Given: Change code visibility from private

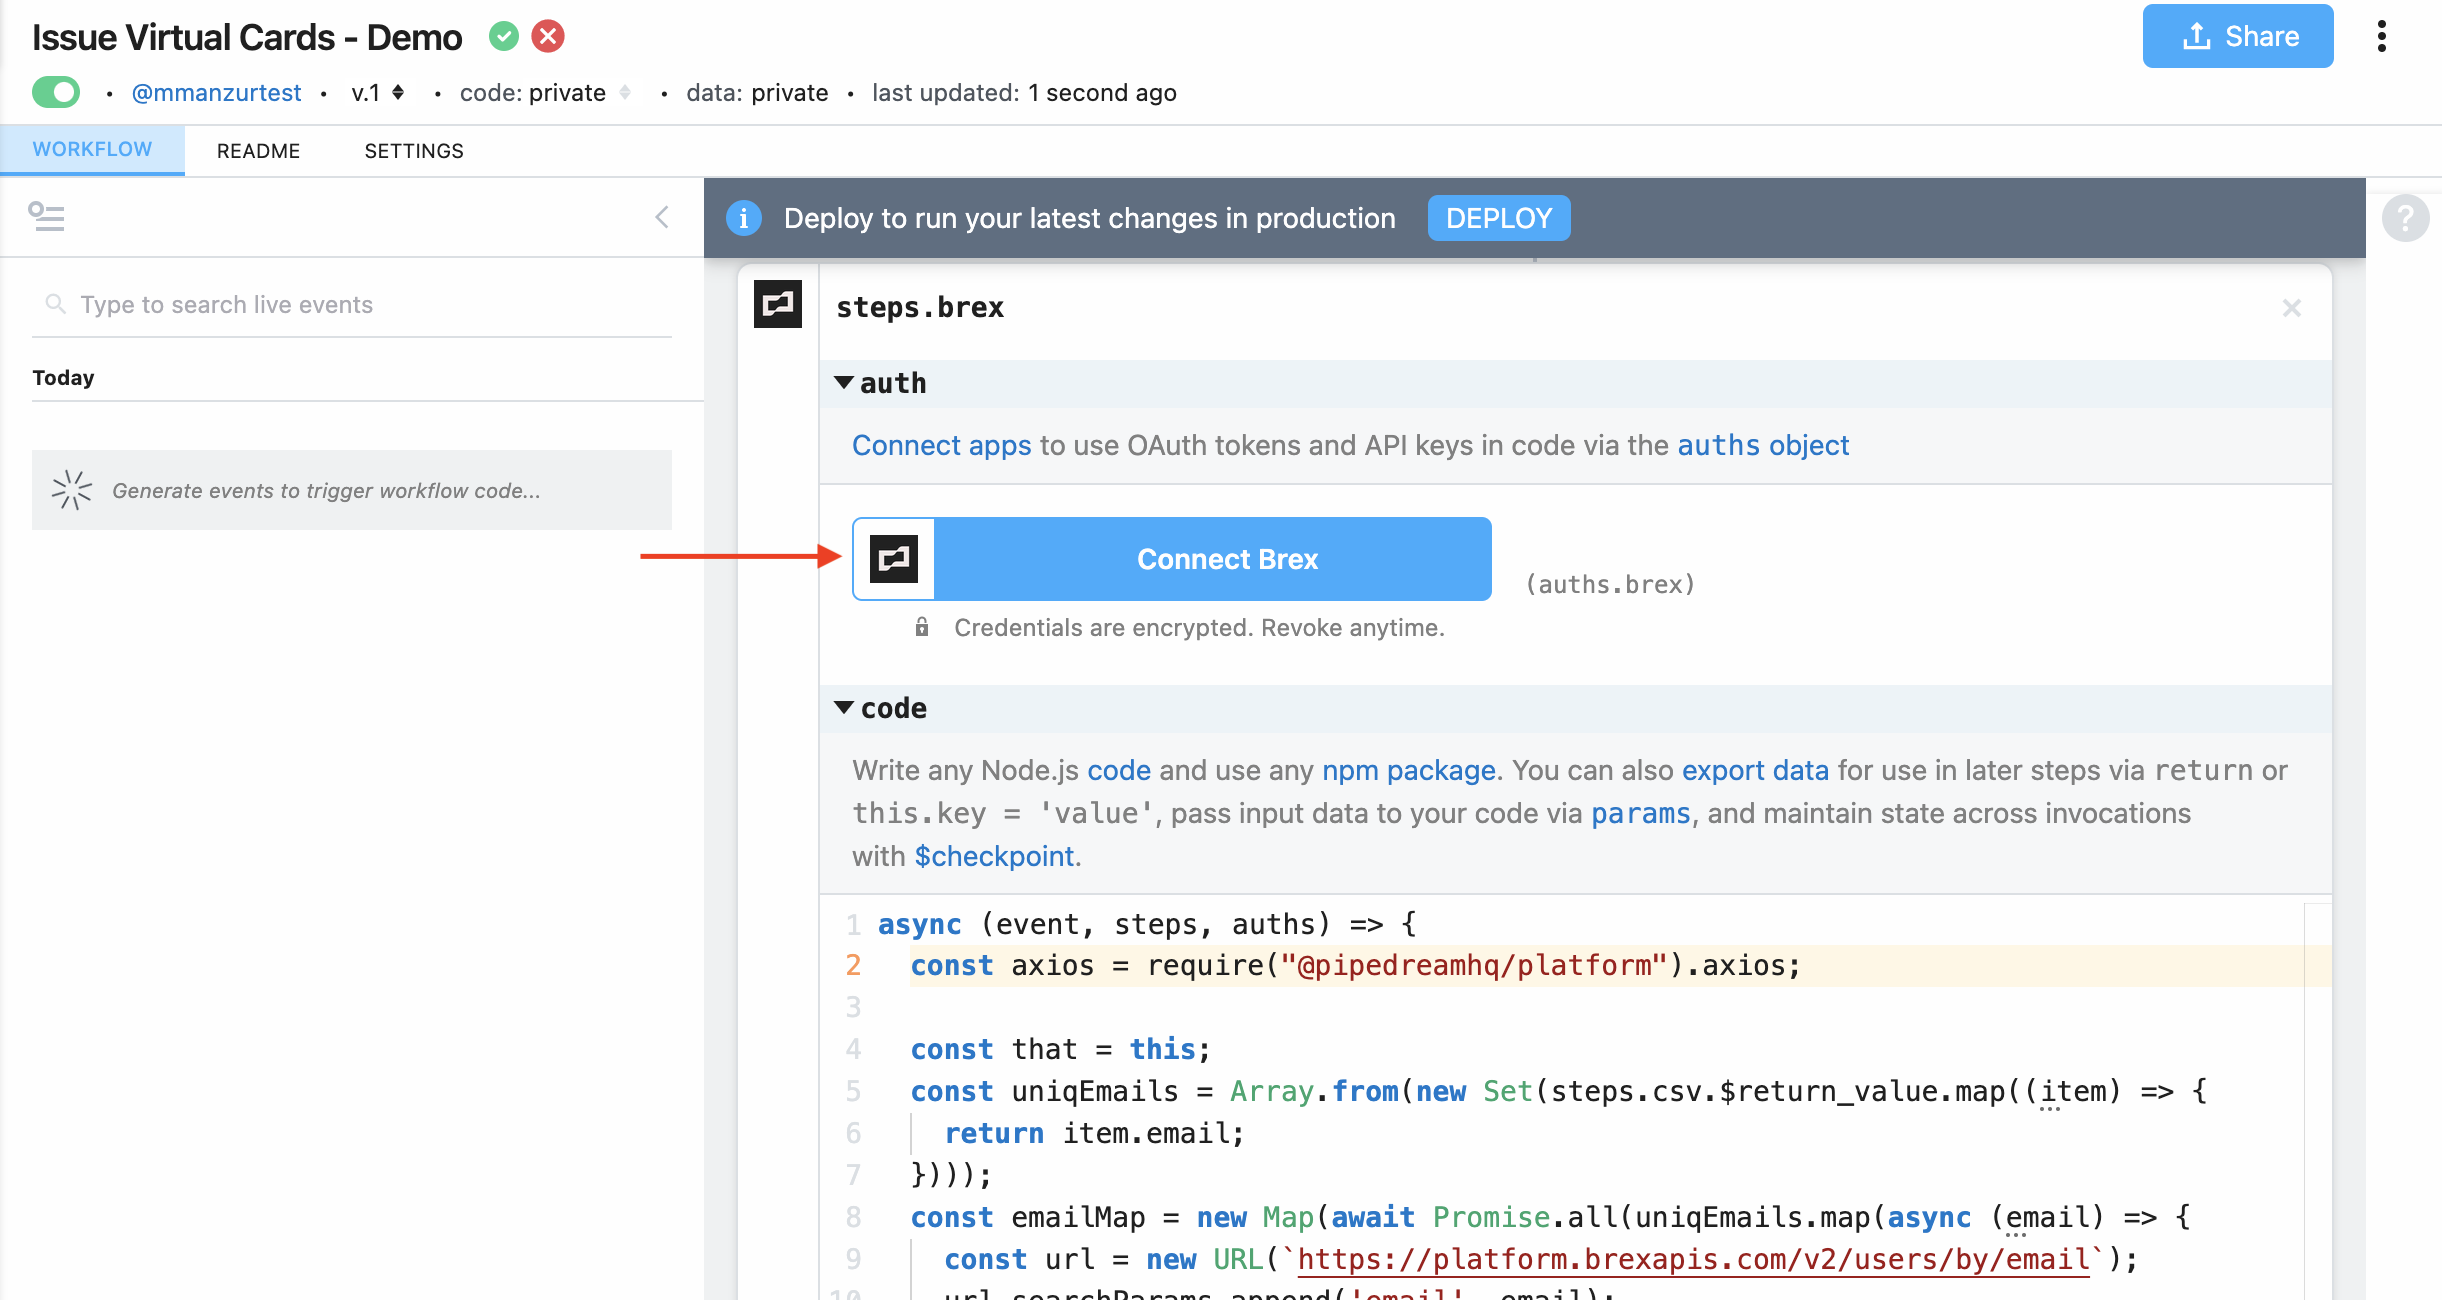Looking at the screenshot, I should (x=545, y=93).
